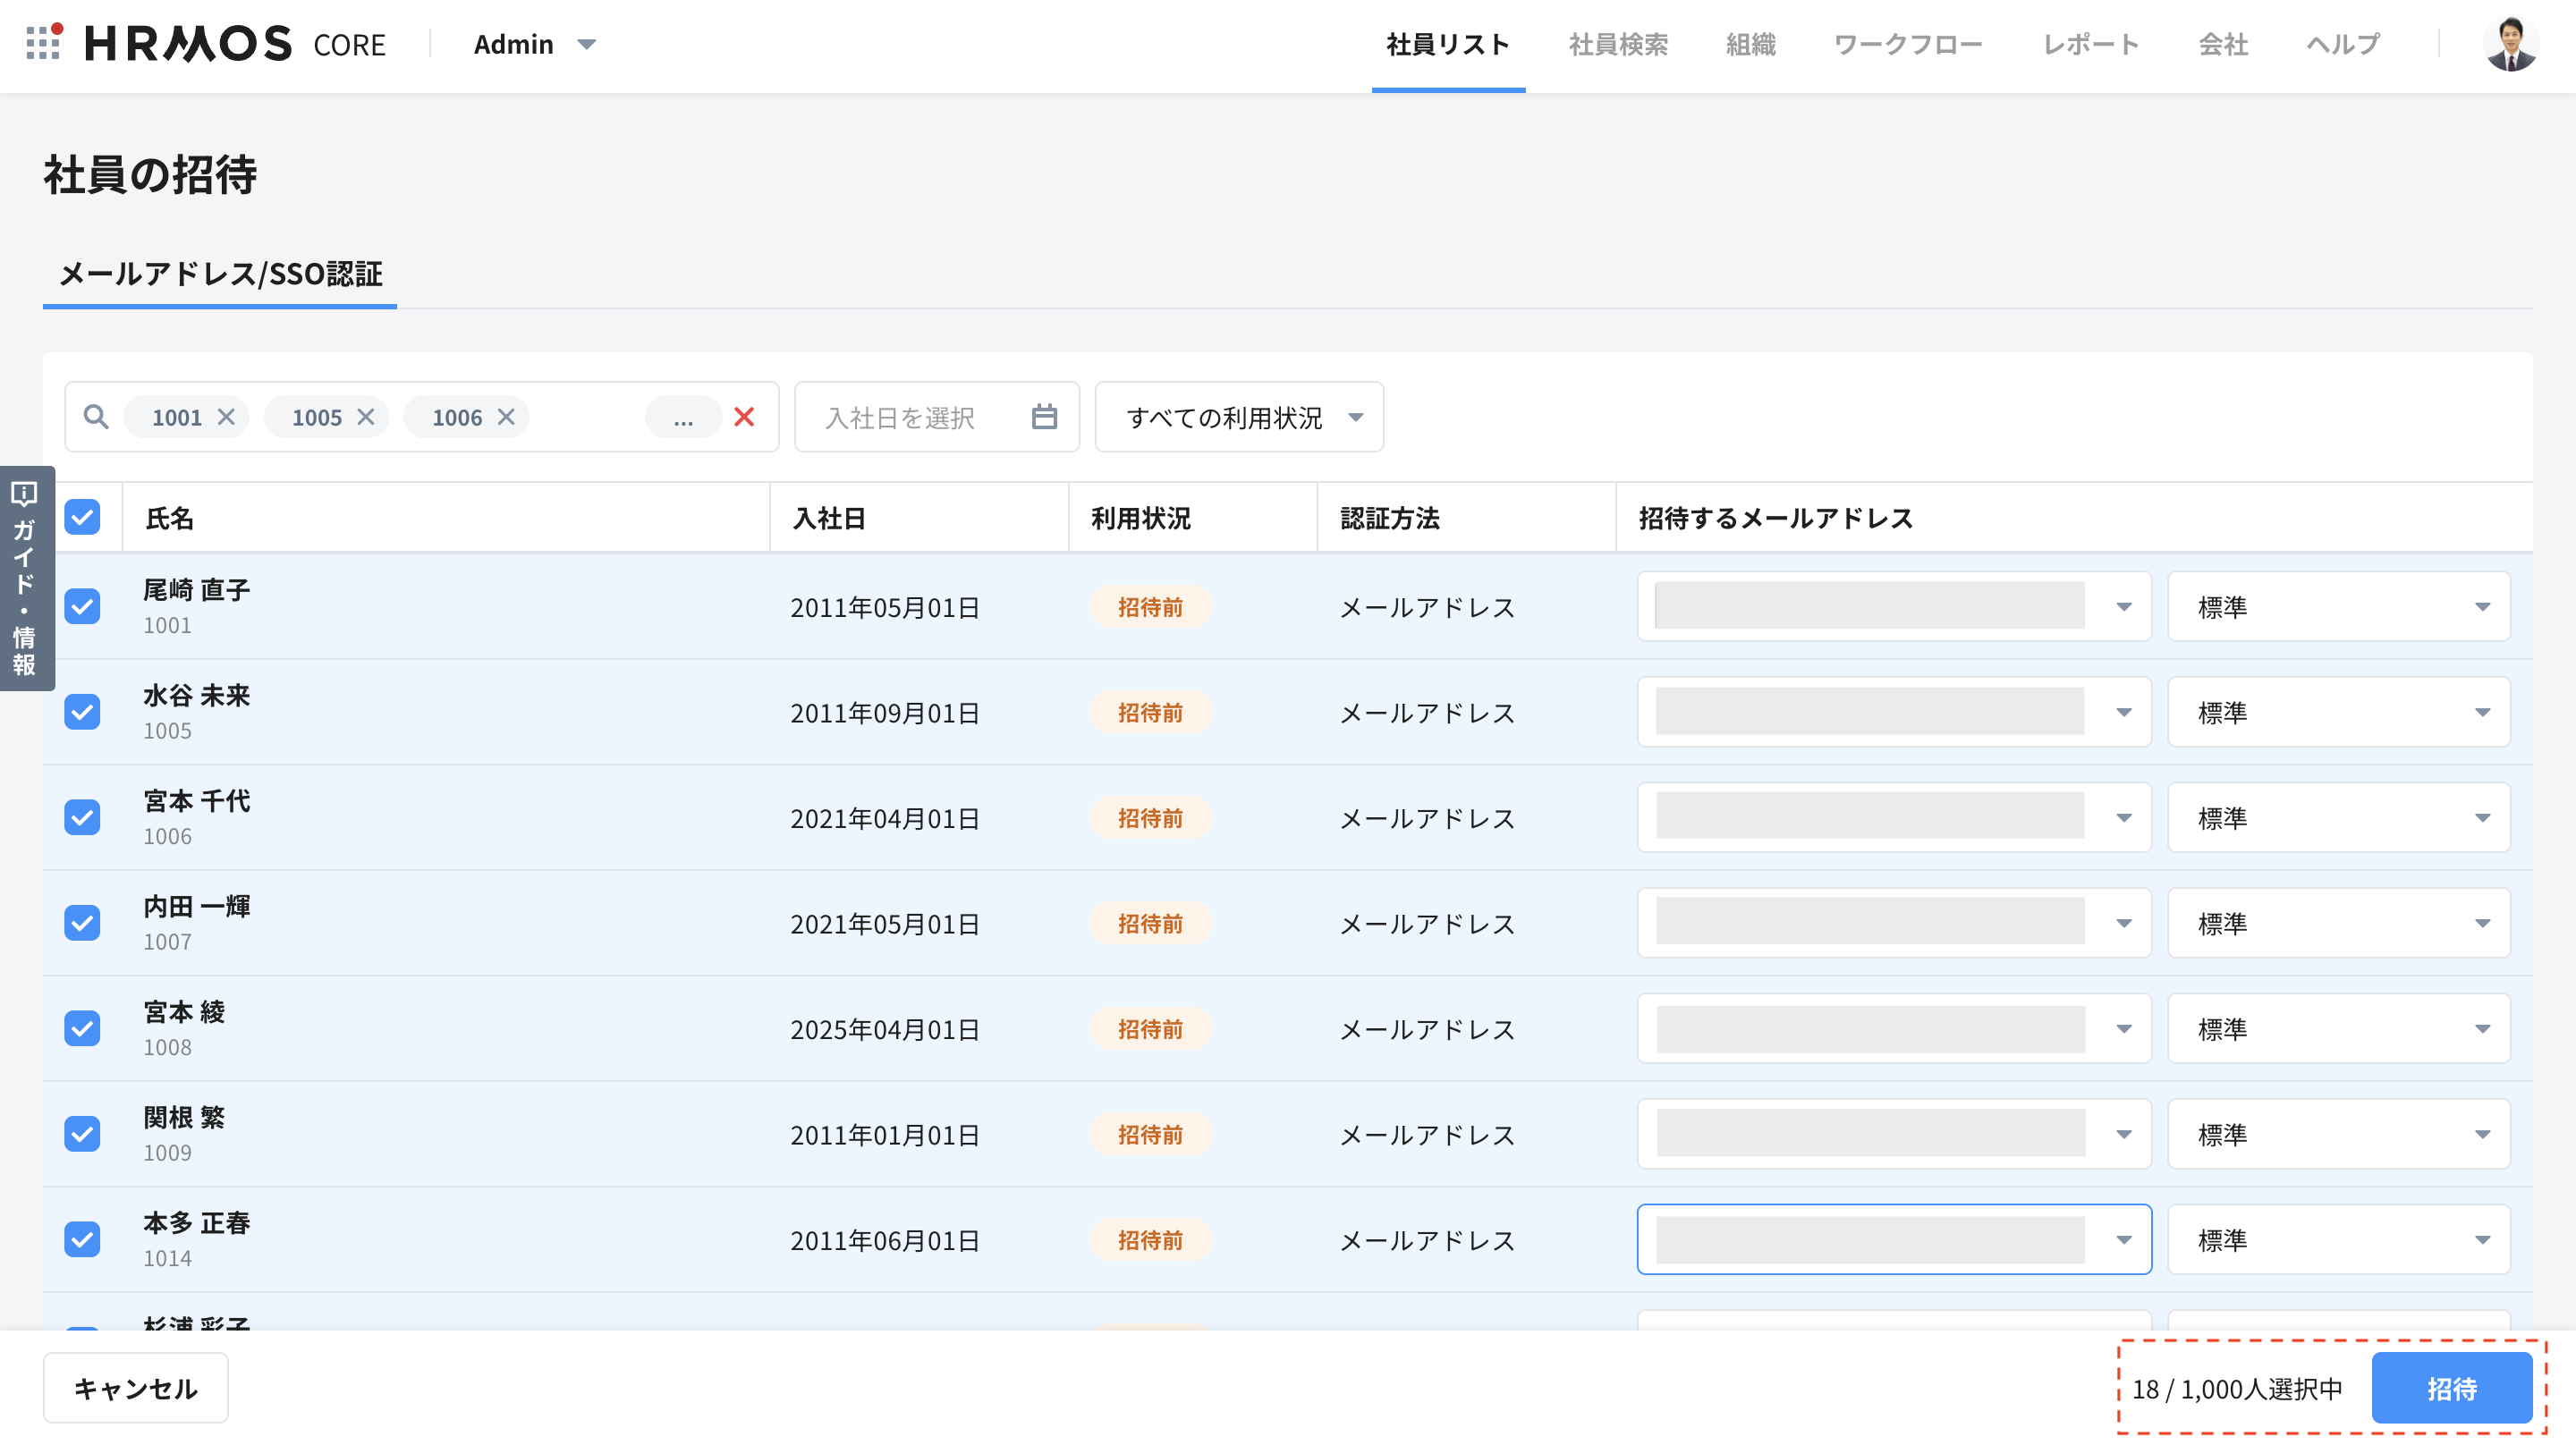2576x1445 pixels.
Task: Click the search magnifier icon
Action: coord(96,417)
